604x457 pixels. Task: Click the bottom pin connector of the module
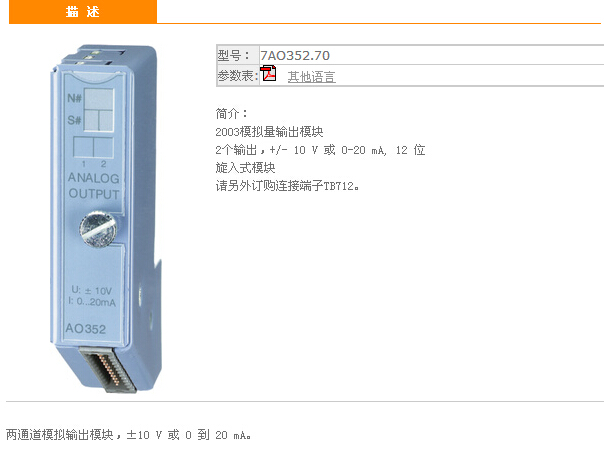point(109,370)
